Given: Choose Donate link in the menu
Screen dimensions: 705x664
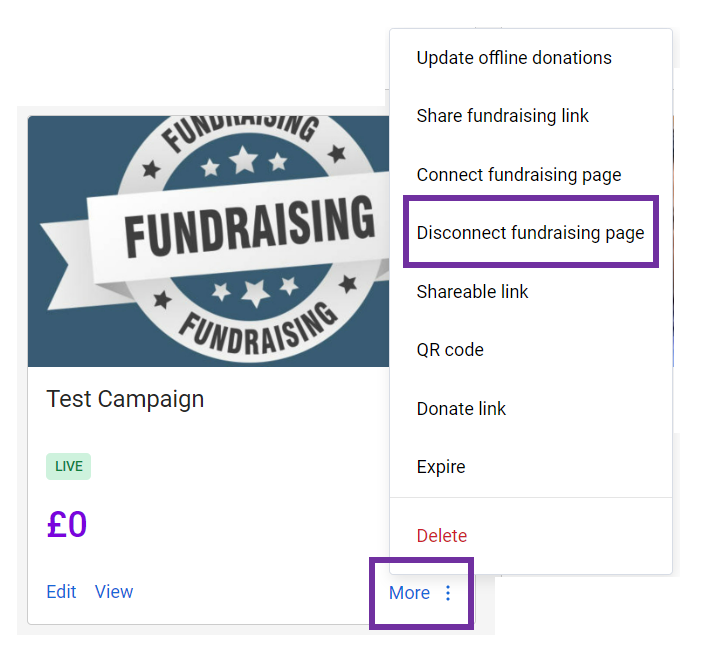Looking at the screenshot, I should pyautogui.click(x=461, y=409).
